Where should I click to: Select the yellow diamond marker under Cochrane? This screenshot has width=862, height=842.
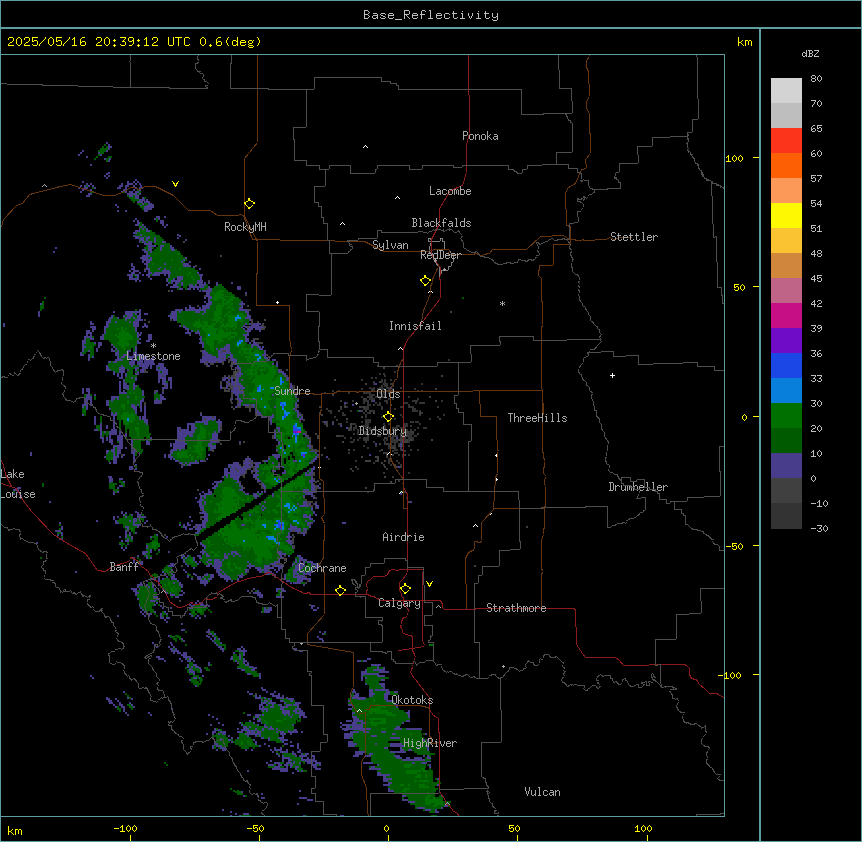[340, 590]
